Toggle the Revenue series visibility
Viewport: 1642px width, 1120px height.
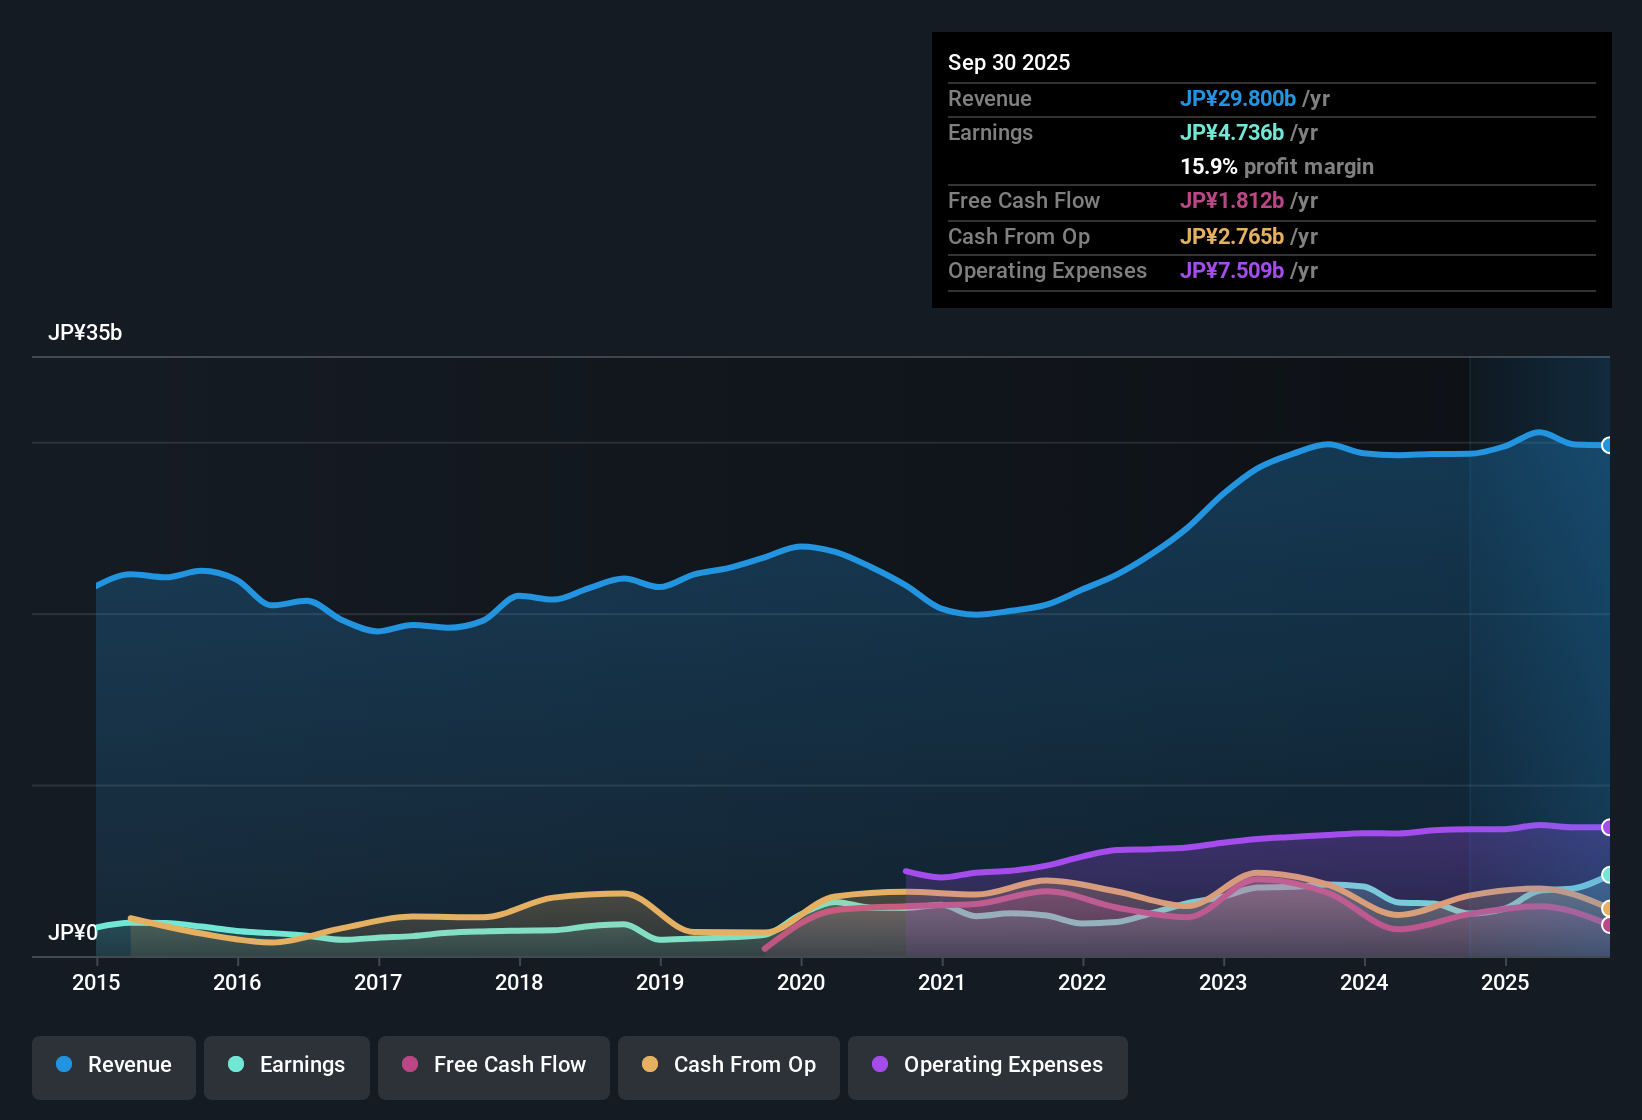113,1065
